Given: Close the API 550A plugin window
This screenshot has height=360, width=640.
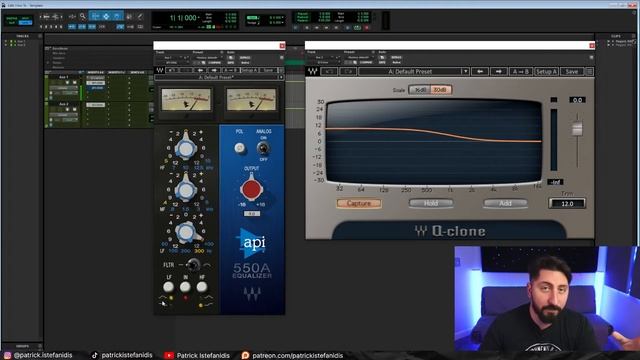Looking at the screenshot, I should 282,46.
